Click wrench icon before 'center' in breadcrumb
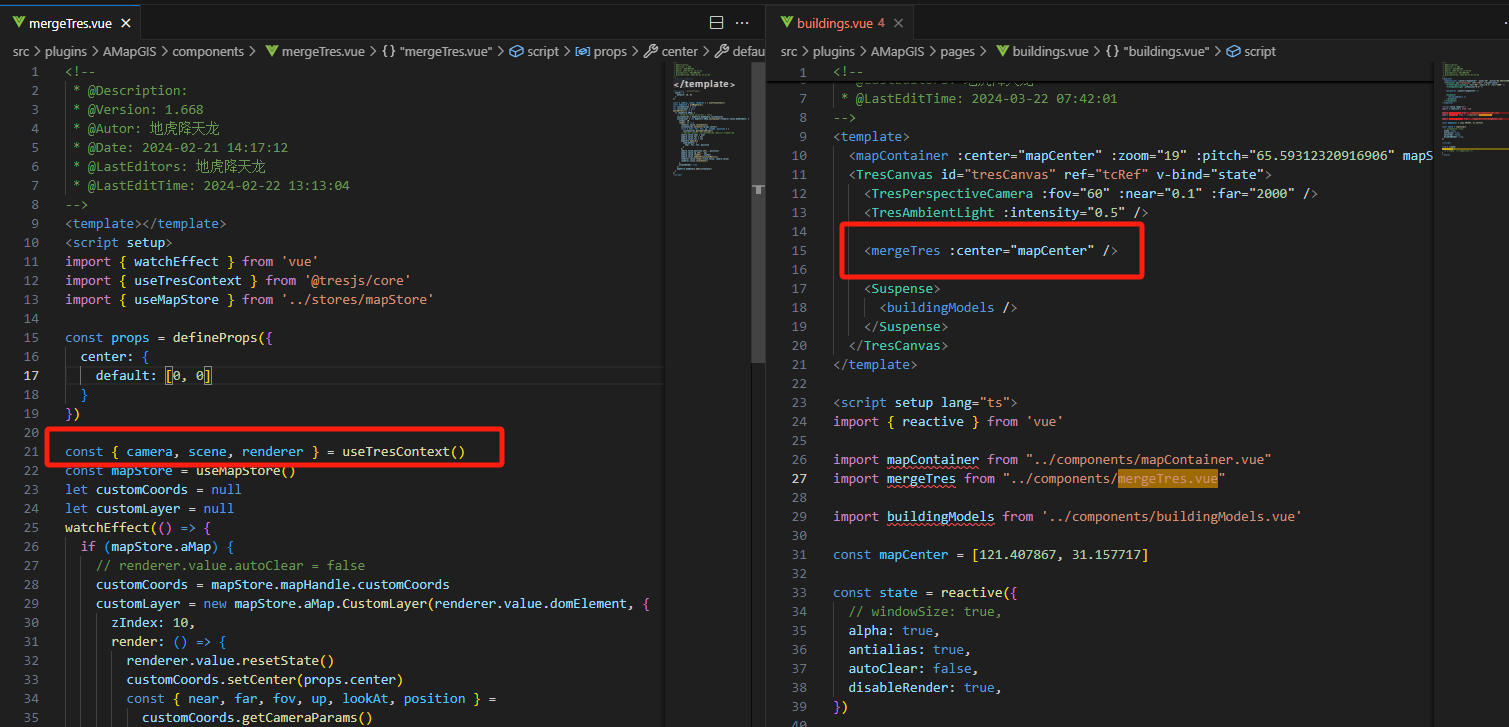 [651, 51]
